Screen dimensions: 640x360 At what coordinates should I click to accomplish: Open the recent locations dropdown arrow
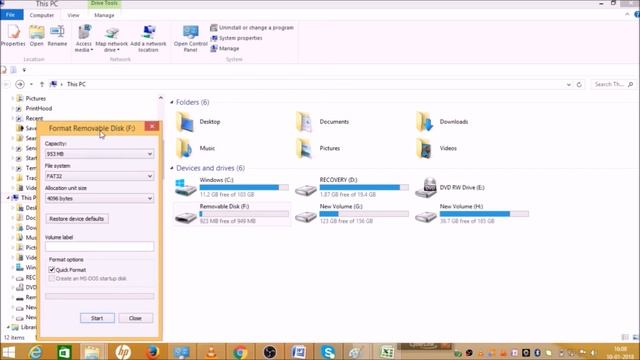point(31,84)
